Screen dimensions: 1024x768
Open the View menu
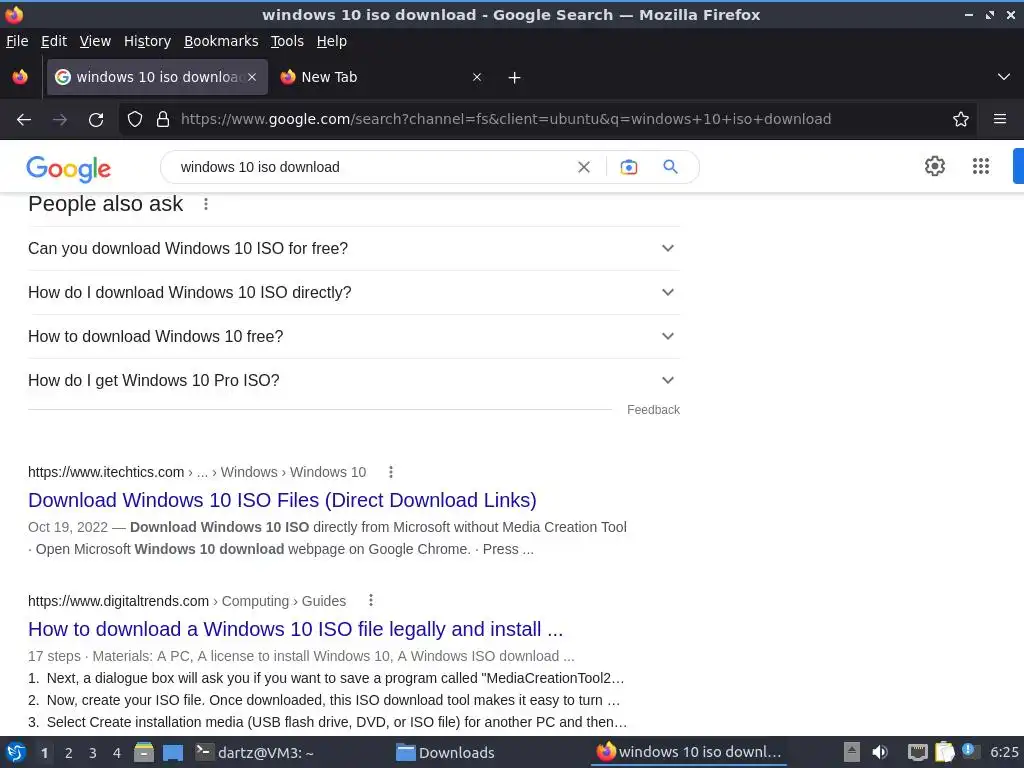click(95, 41)
